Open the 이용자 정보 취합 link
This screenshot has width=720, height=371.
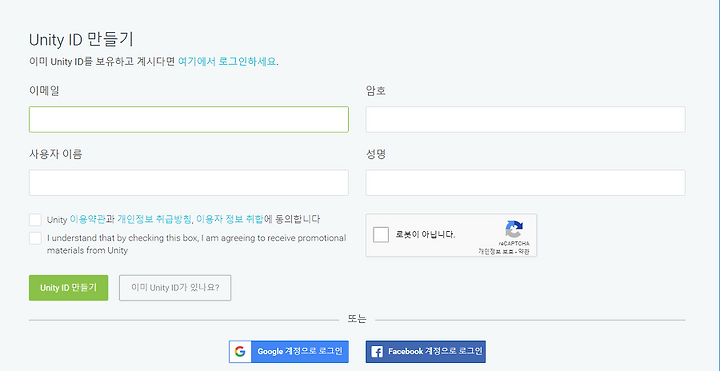coord(230,219)
